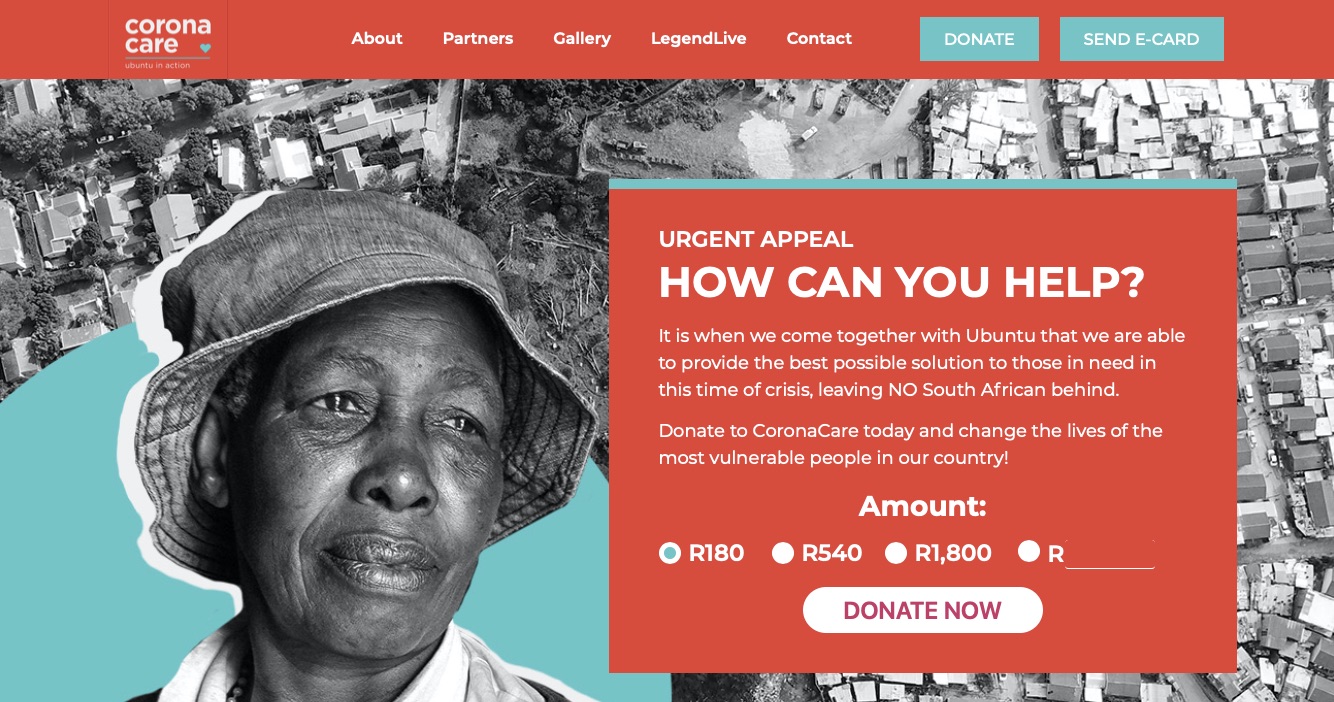Click the Donate to CoronaCare today paragraph
Screen dimensions: 1334x702
[x=910, y=444]
